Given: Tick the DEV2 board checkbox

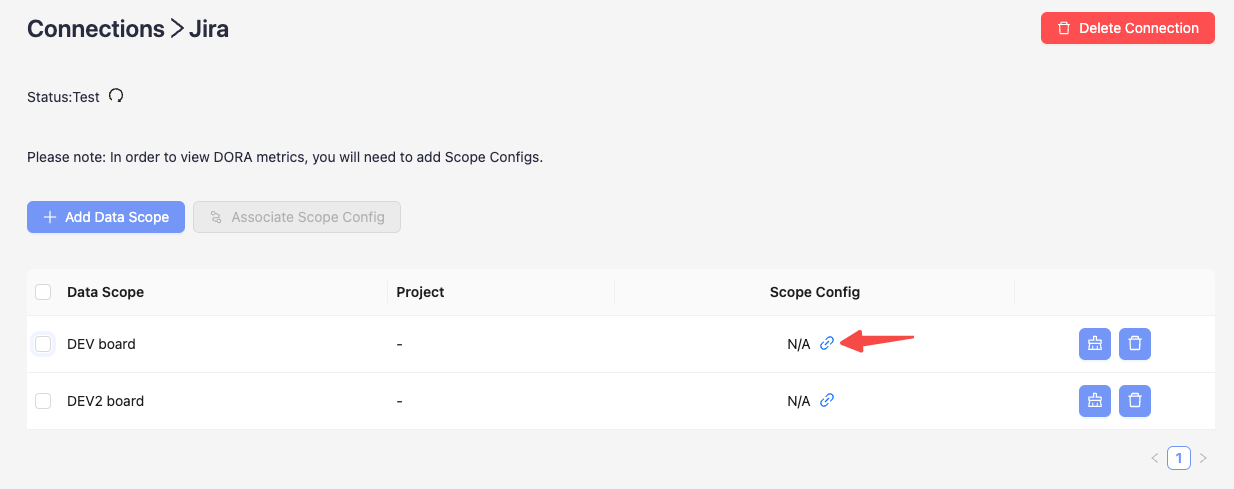Looking at the screenshot, I should [x=43, y=401].
